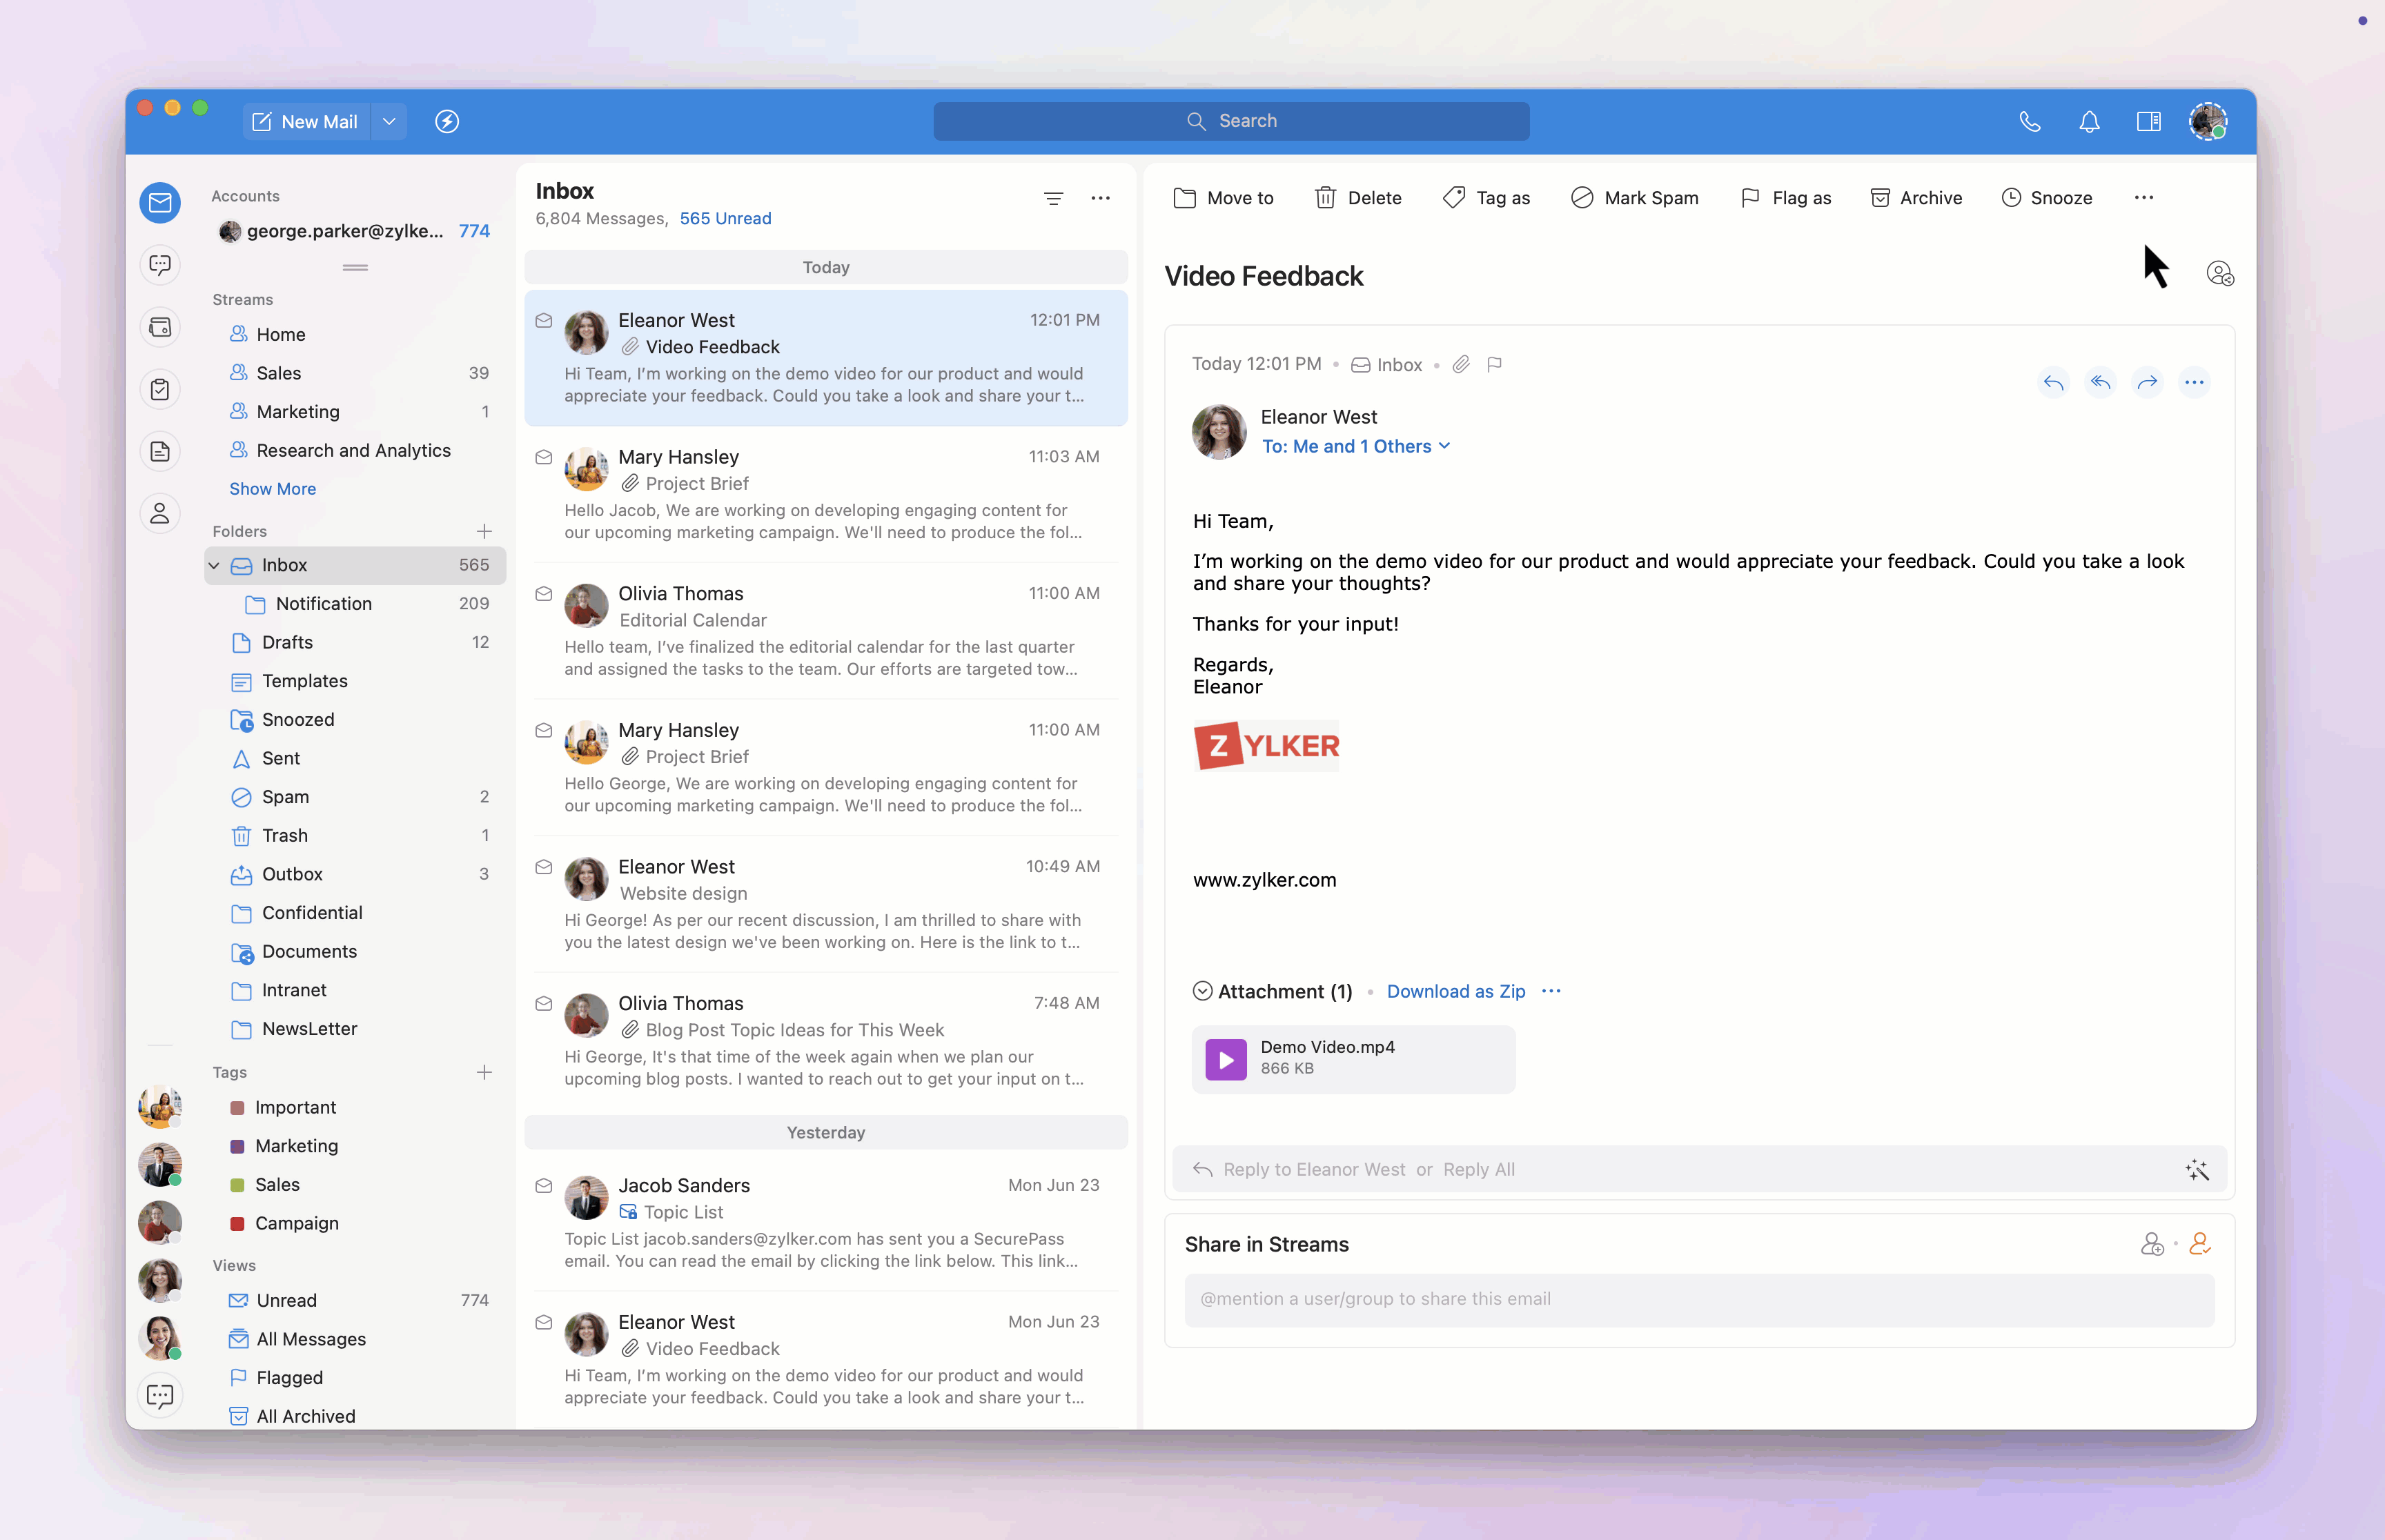Open the Calendar icon in left sidebar

point(160,327)
